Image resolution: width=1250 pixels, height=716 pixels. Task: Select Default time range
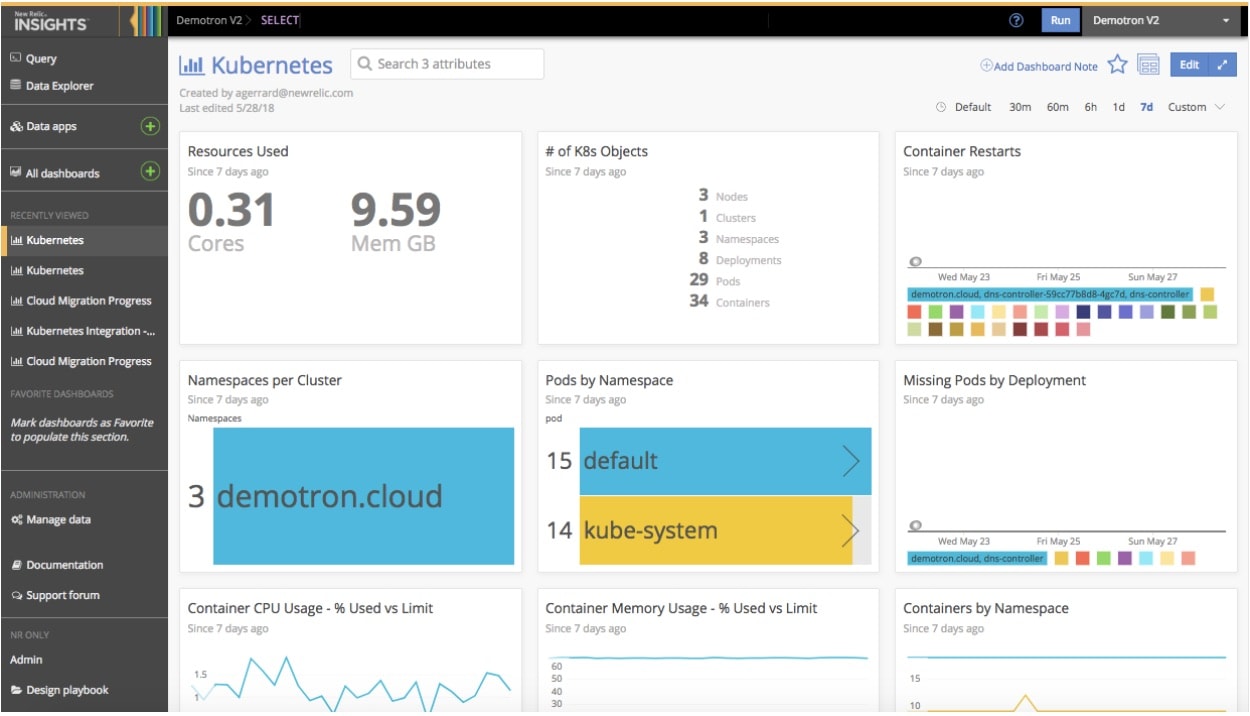(x=973, y=107)
